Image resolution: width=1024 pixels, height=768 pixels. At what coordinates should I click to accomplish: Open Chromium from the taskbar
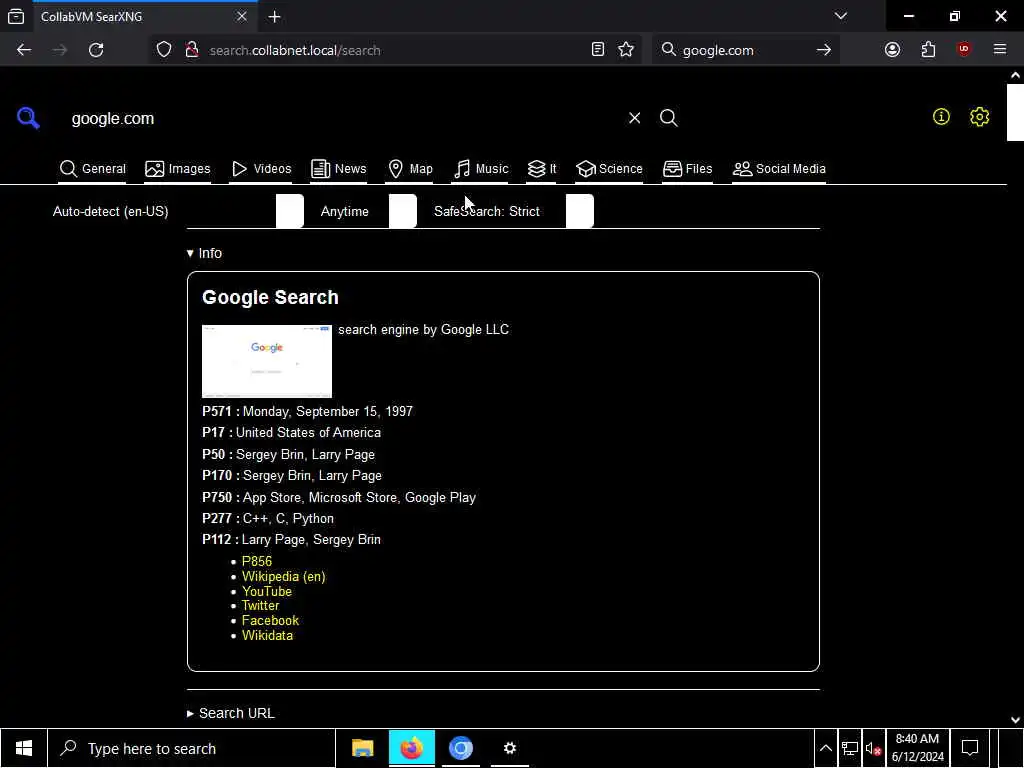(x=460, y=748)
